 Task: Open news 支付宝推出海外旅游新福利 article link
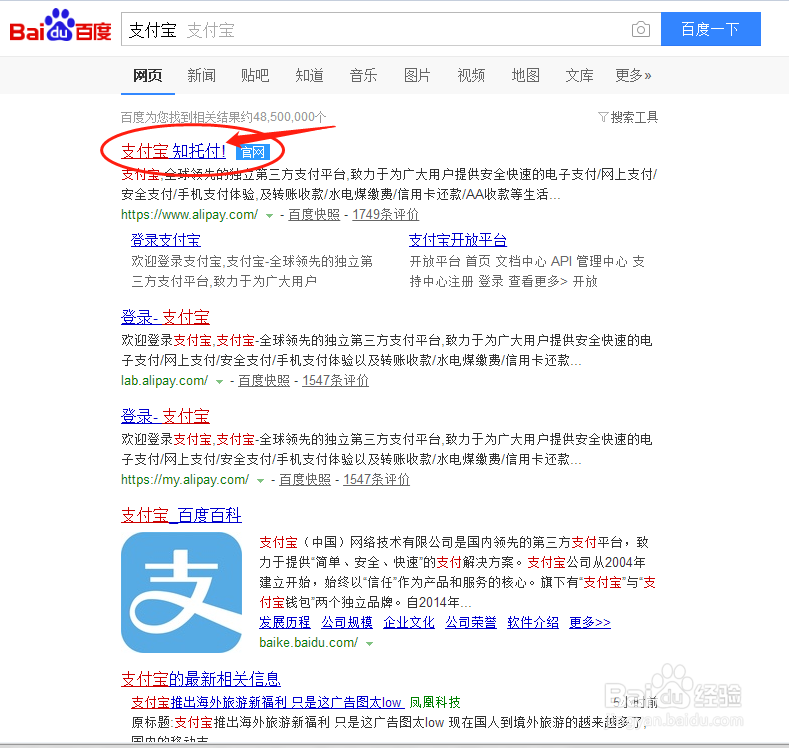tap(266, 702)
